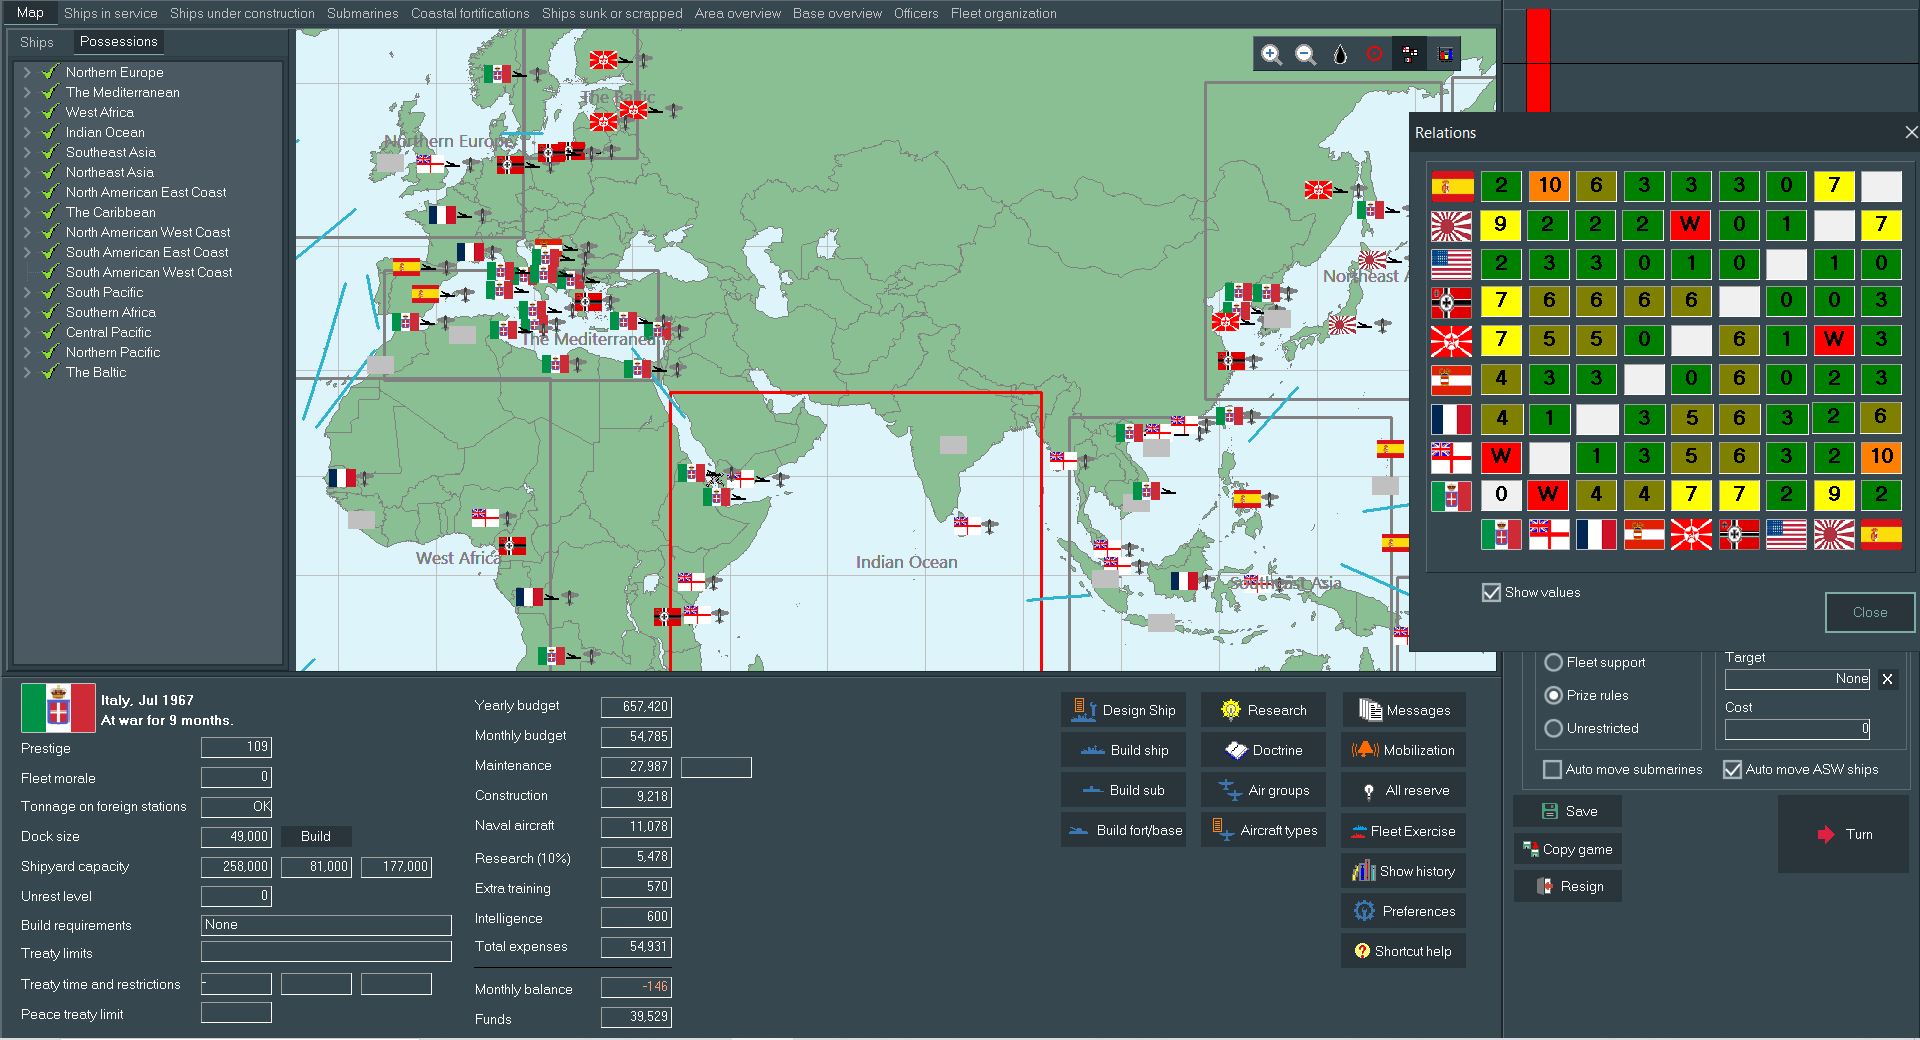
Task: Select the Ships sub-tab in left panel
Action: [x=37, y=42]
